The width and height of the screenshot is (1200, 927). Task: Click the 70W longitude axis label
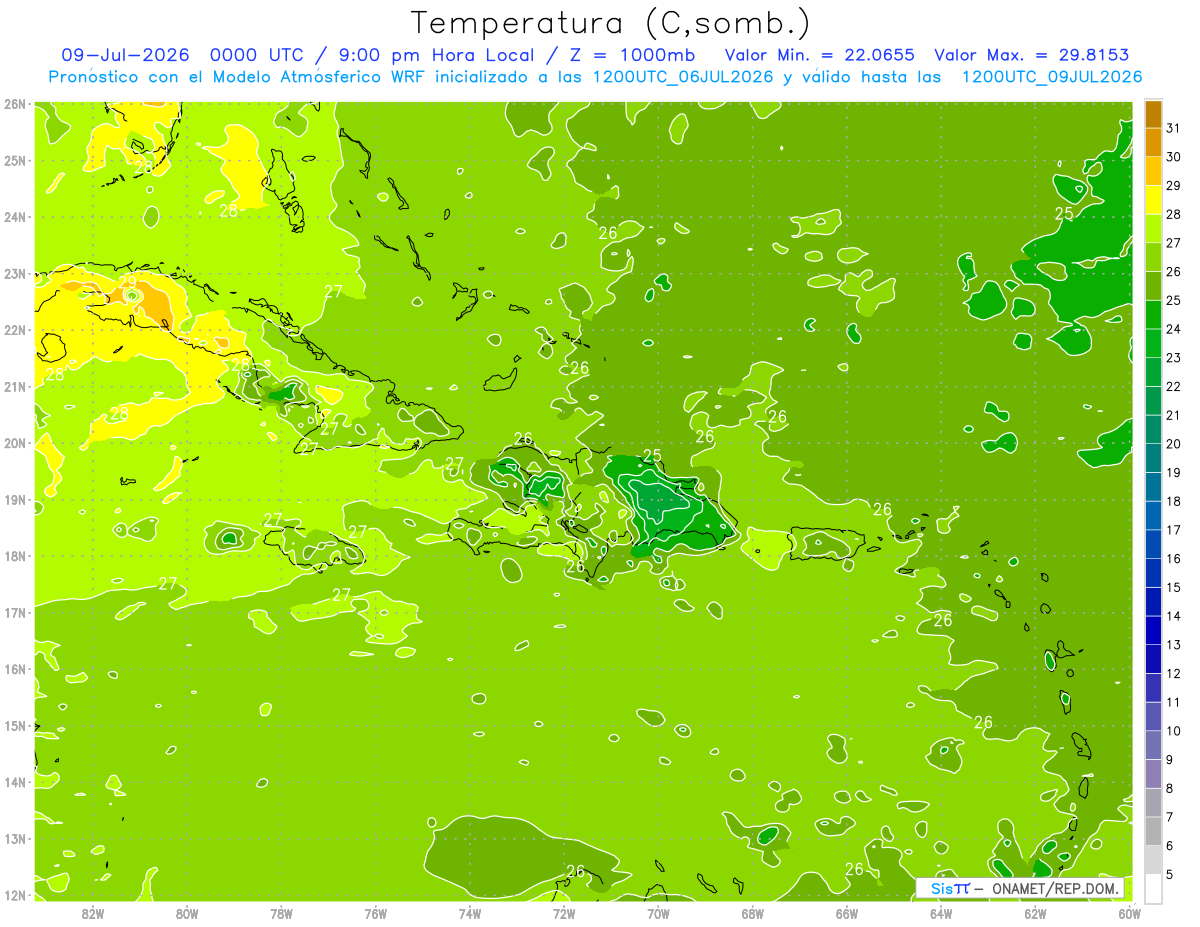pyautogui.click(x=658, y=914)
